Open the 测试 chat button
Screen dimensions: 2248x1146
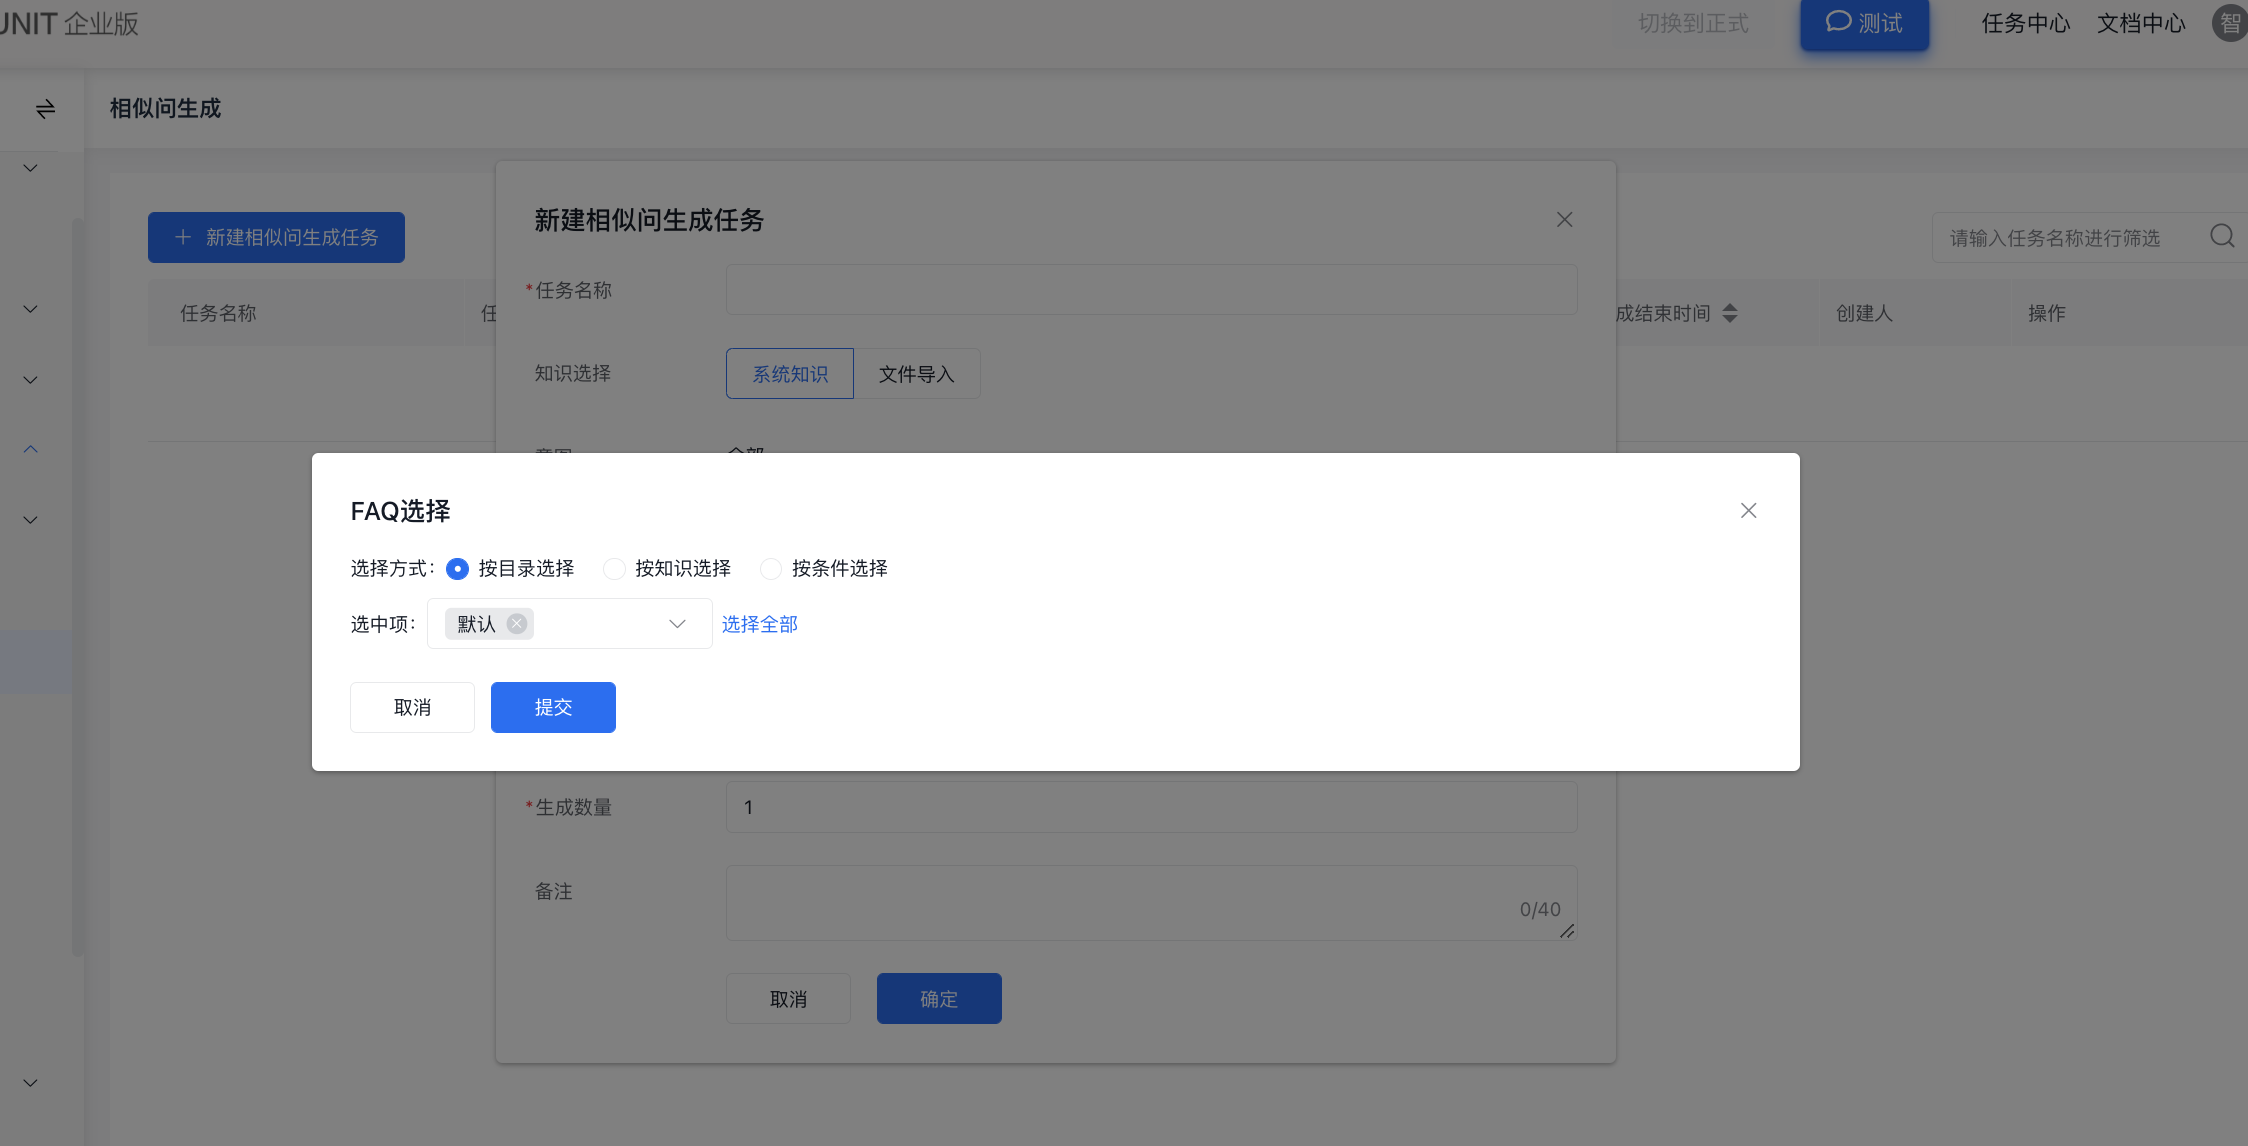(1864, 24)
